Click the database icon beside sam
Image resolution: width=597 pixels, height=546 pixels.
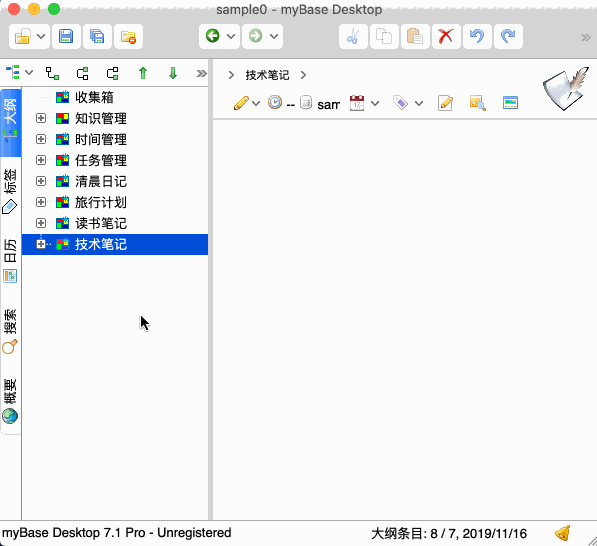[x=306, y=102]
